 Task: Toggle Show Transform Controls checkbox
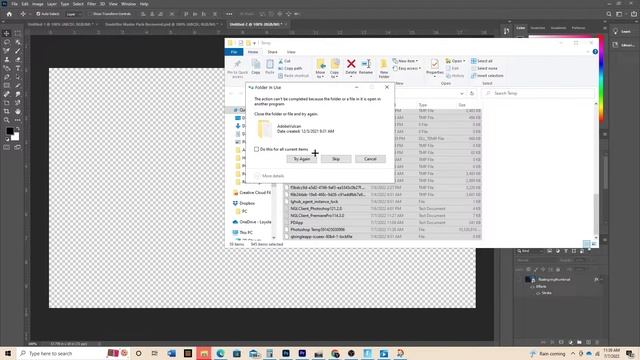point(90,14)
